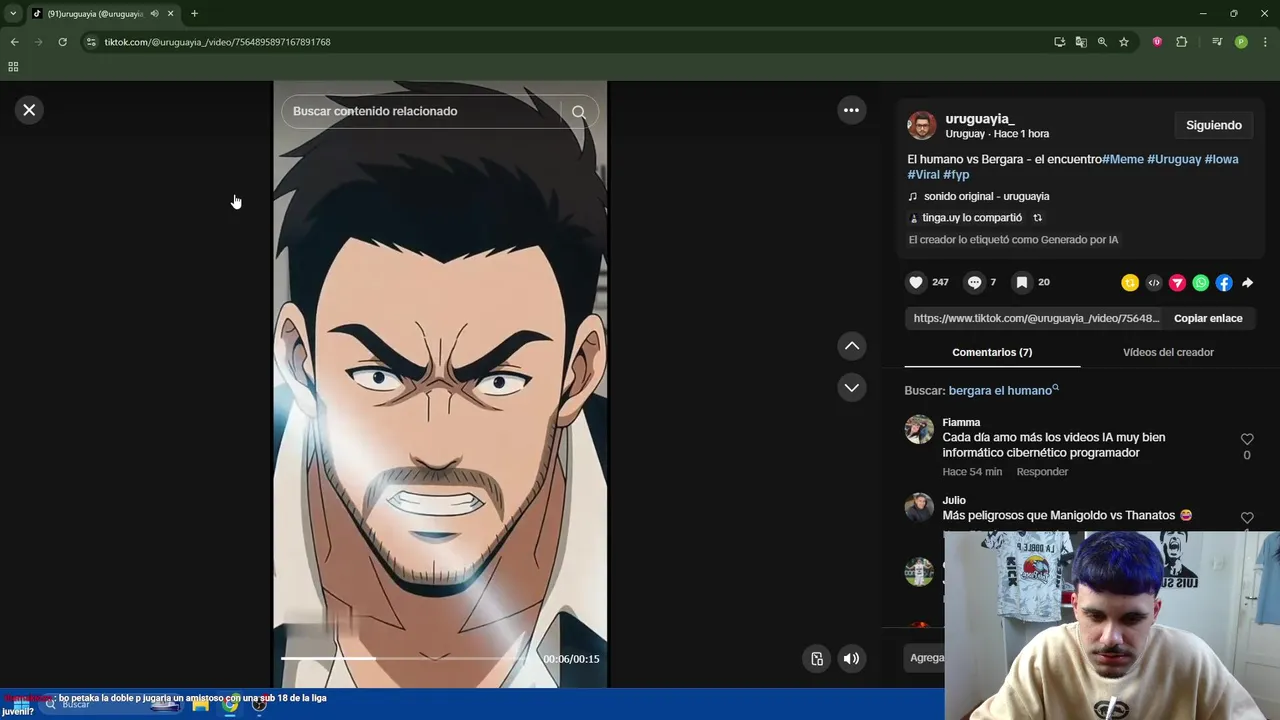Install app icon in address bar
The height and width of the screenshot is (720, 1280).
[1059, 42]
